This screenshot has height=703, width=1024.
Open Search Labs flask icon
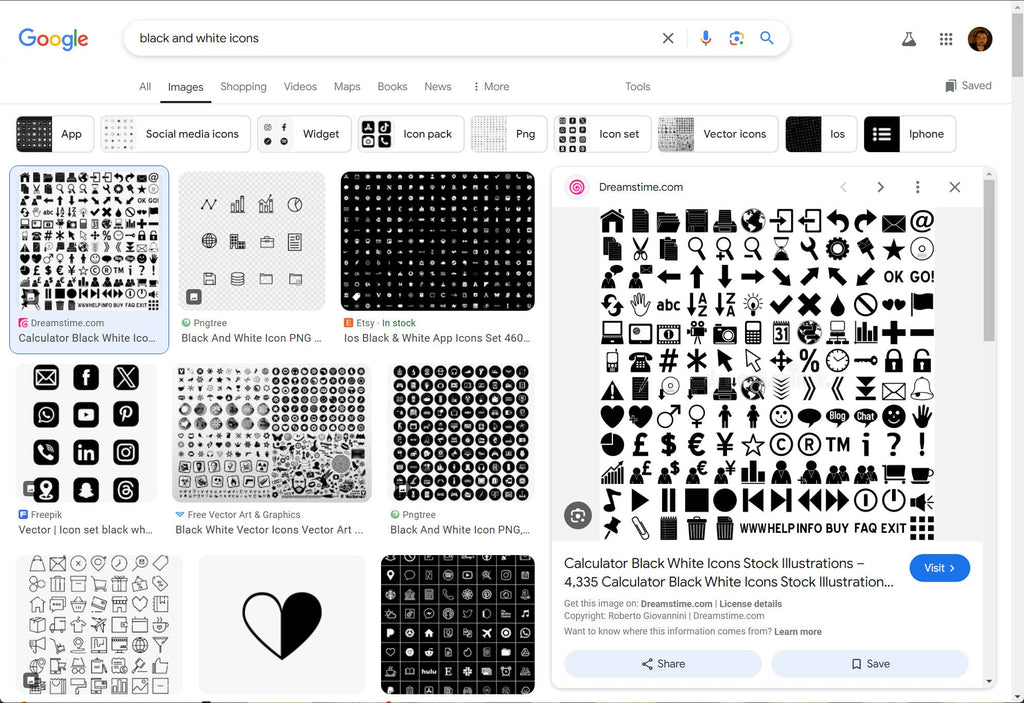tap(908, 39)
